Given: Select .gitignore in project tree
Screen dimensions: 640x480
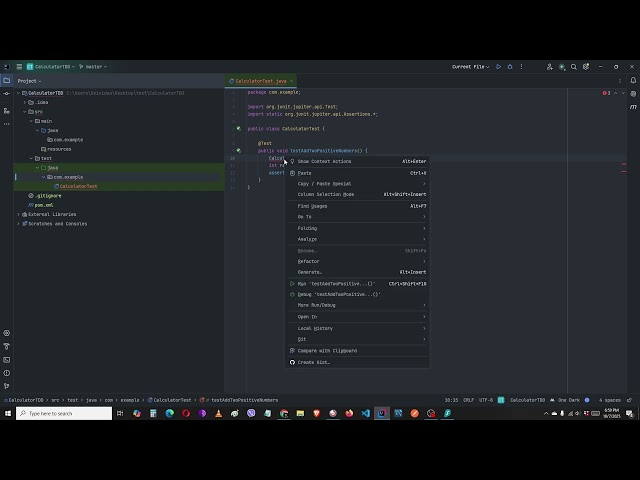Looking at the screenshot, I should coord(48,196).
